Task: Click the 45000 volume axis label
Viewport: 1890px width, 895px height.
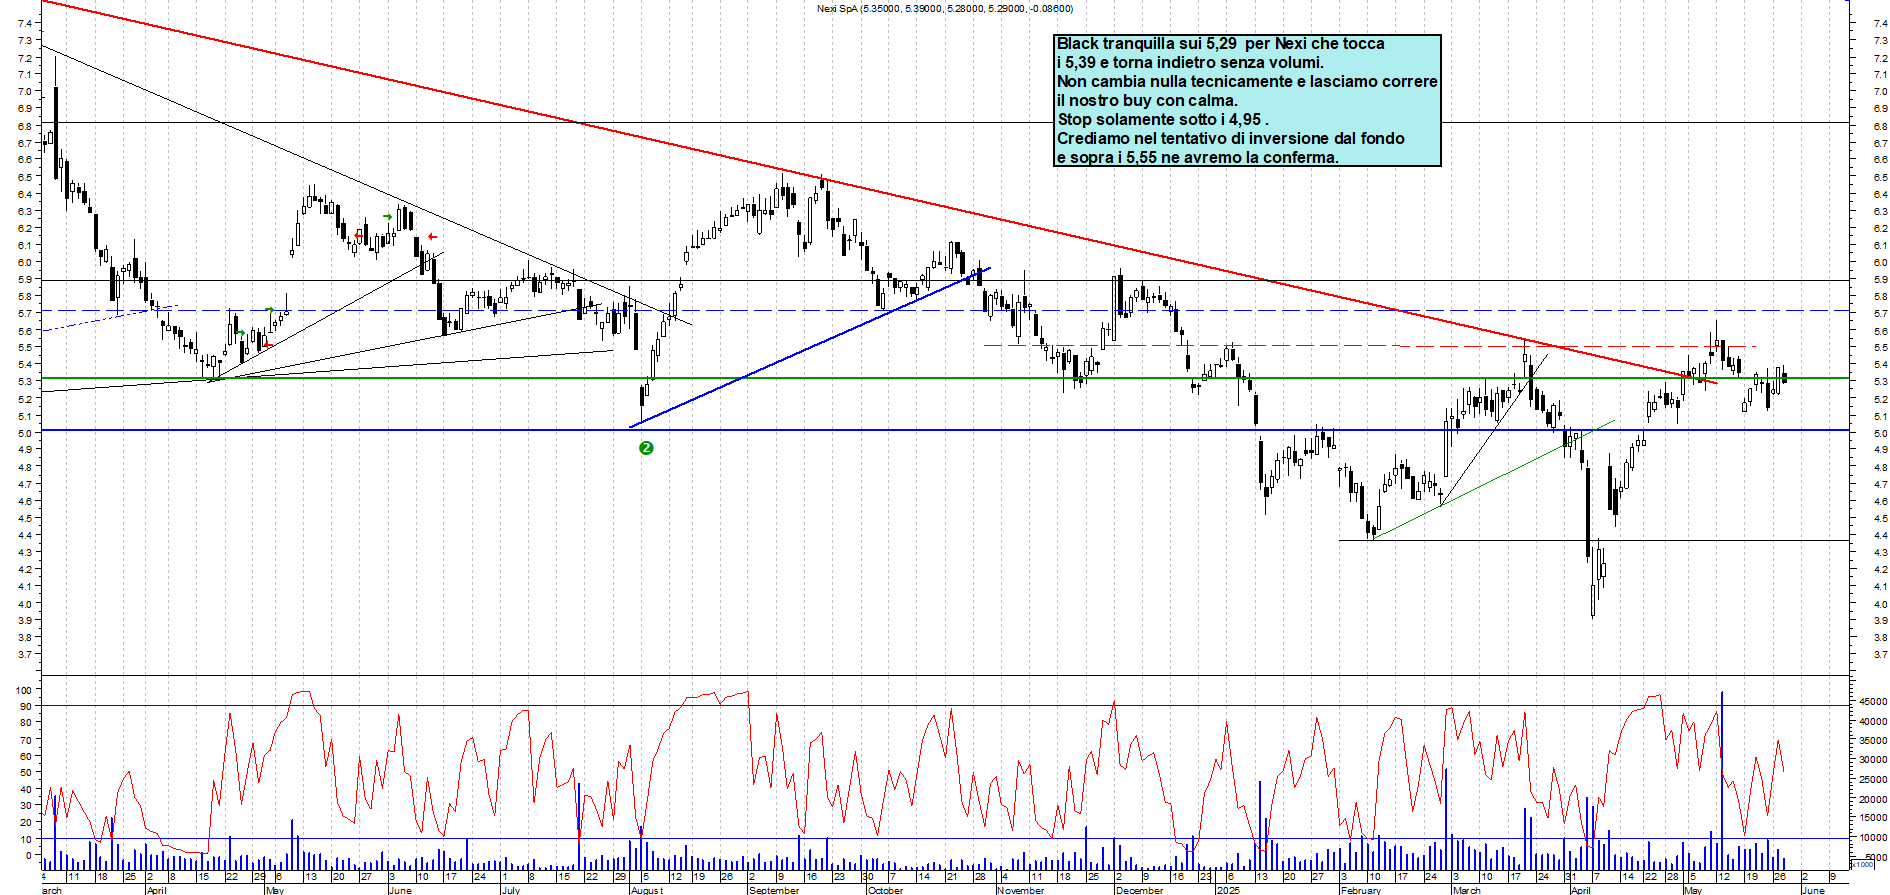Action: click(x=1872, y=702)
